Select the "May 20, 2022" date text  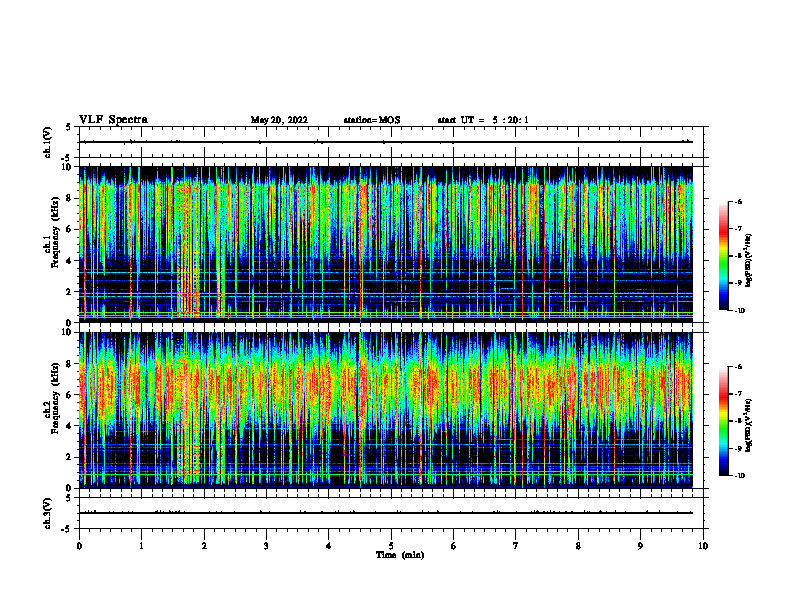pos(279,120)
